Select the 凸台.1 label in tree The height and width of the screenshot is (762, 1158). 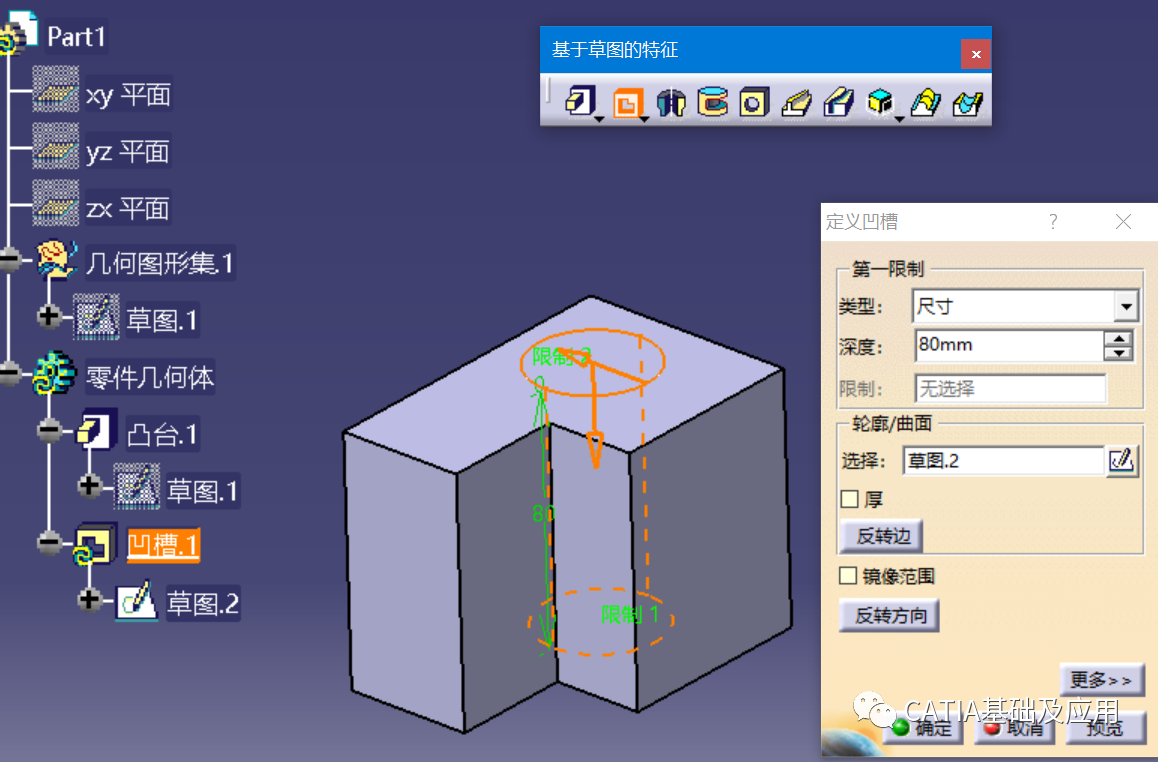162,434
